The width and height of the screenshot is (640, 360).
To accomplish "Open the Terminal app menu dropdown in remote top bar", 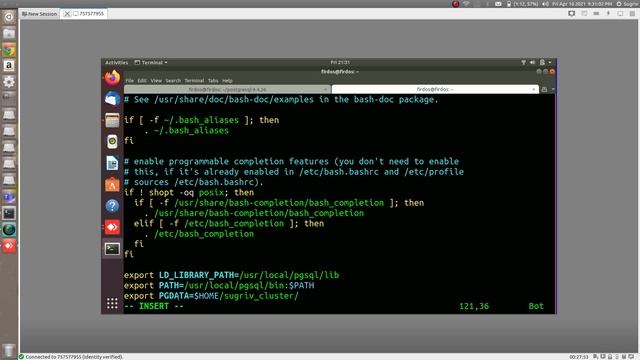I will (151, 62).
